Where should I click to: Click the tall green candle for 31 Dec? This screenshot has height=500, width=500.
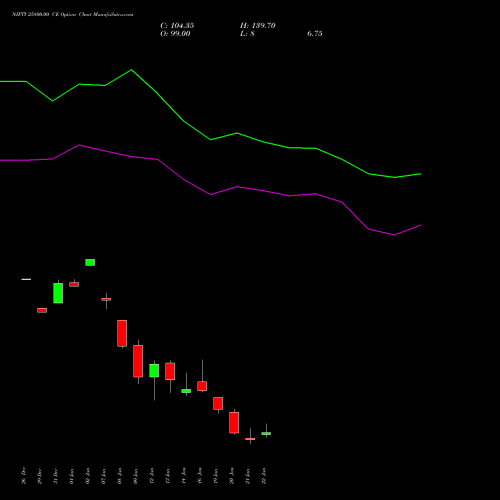coord(58,293)
